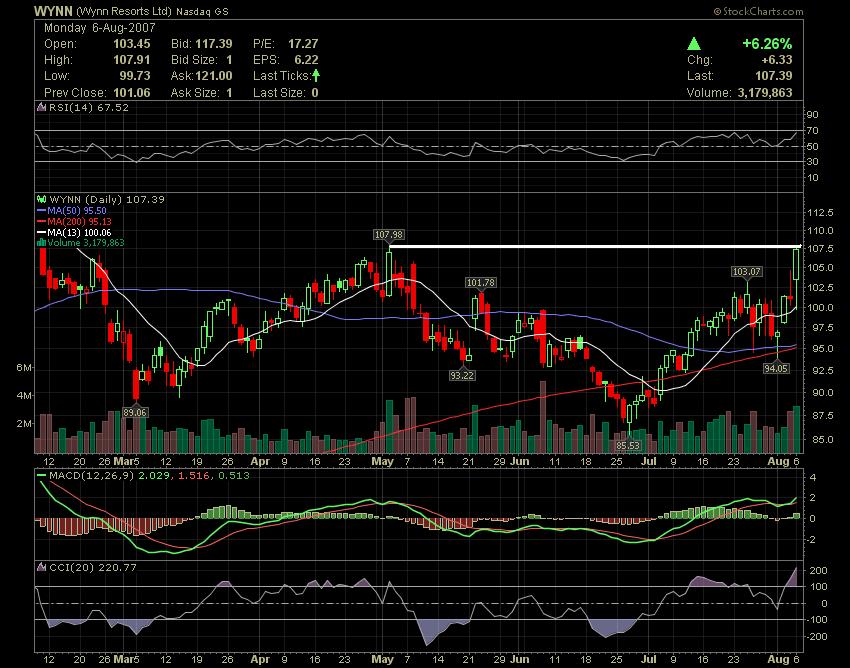Image resolution: width=850 pixels, height=668 pixels.
Task: Select the Ask value 121.00
Action: (214, 75)
